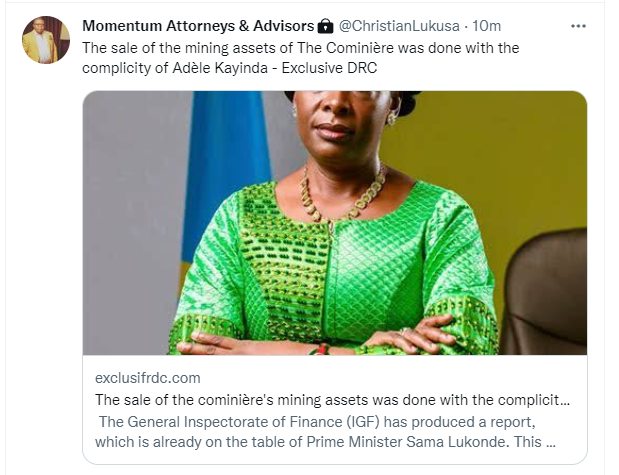Click the truncated ellipsis ending the card headline
Screen dimensions: 619x475
click(x=566, y=399)
